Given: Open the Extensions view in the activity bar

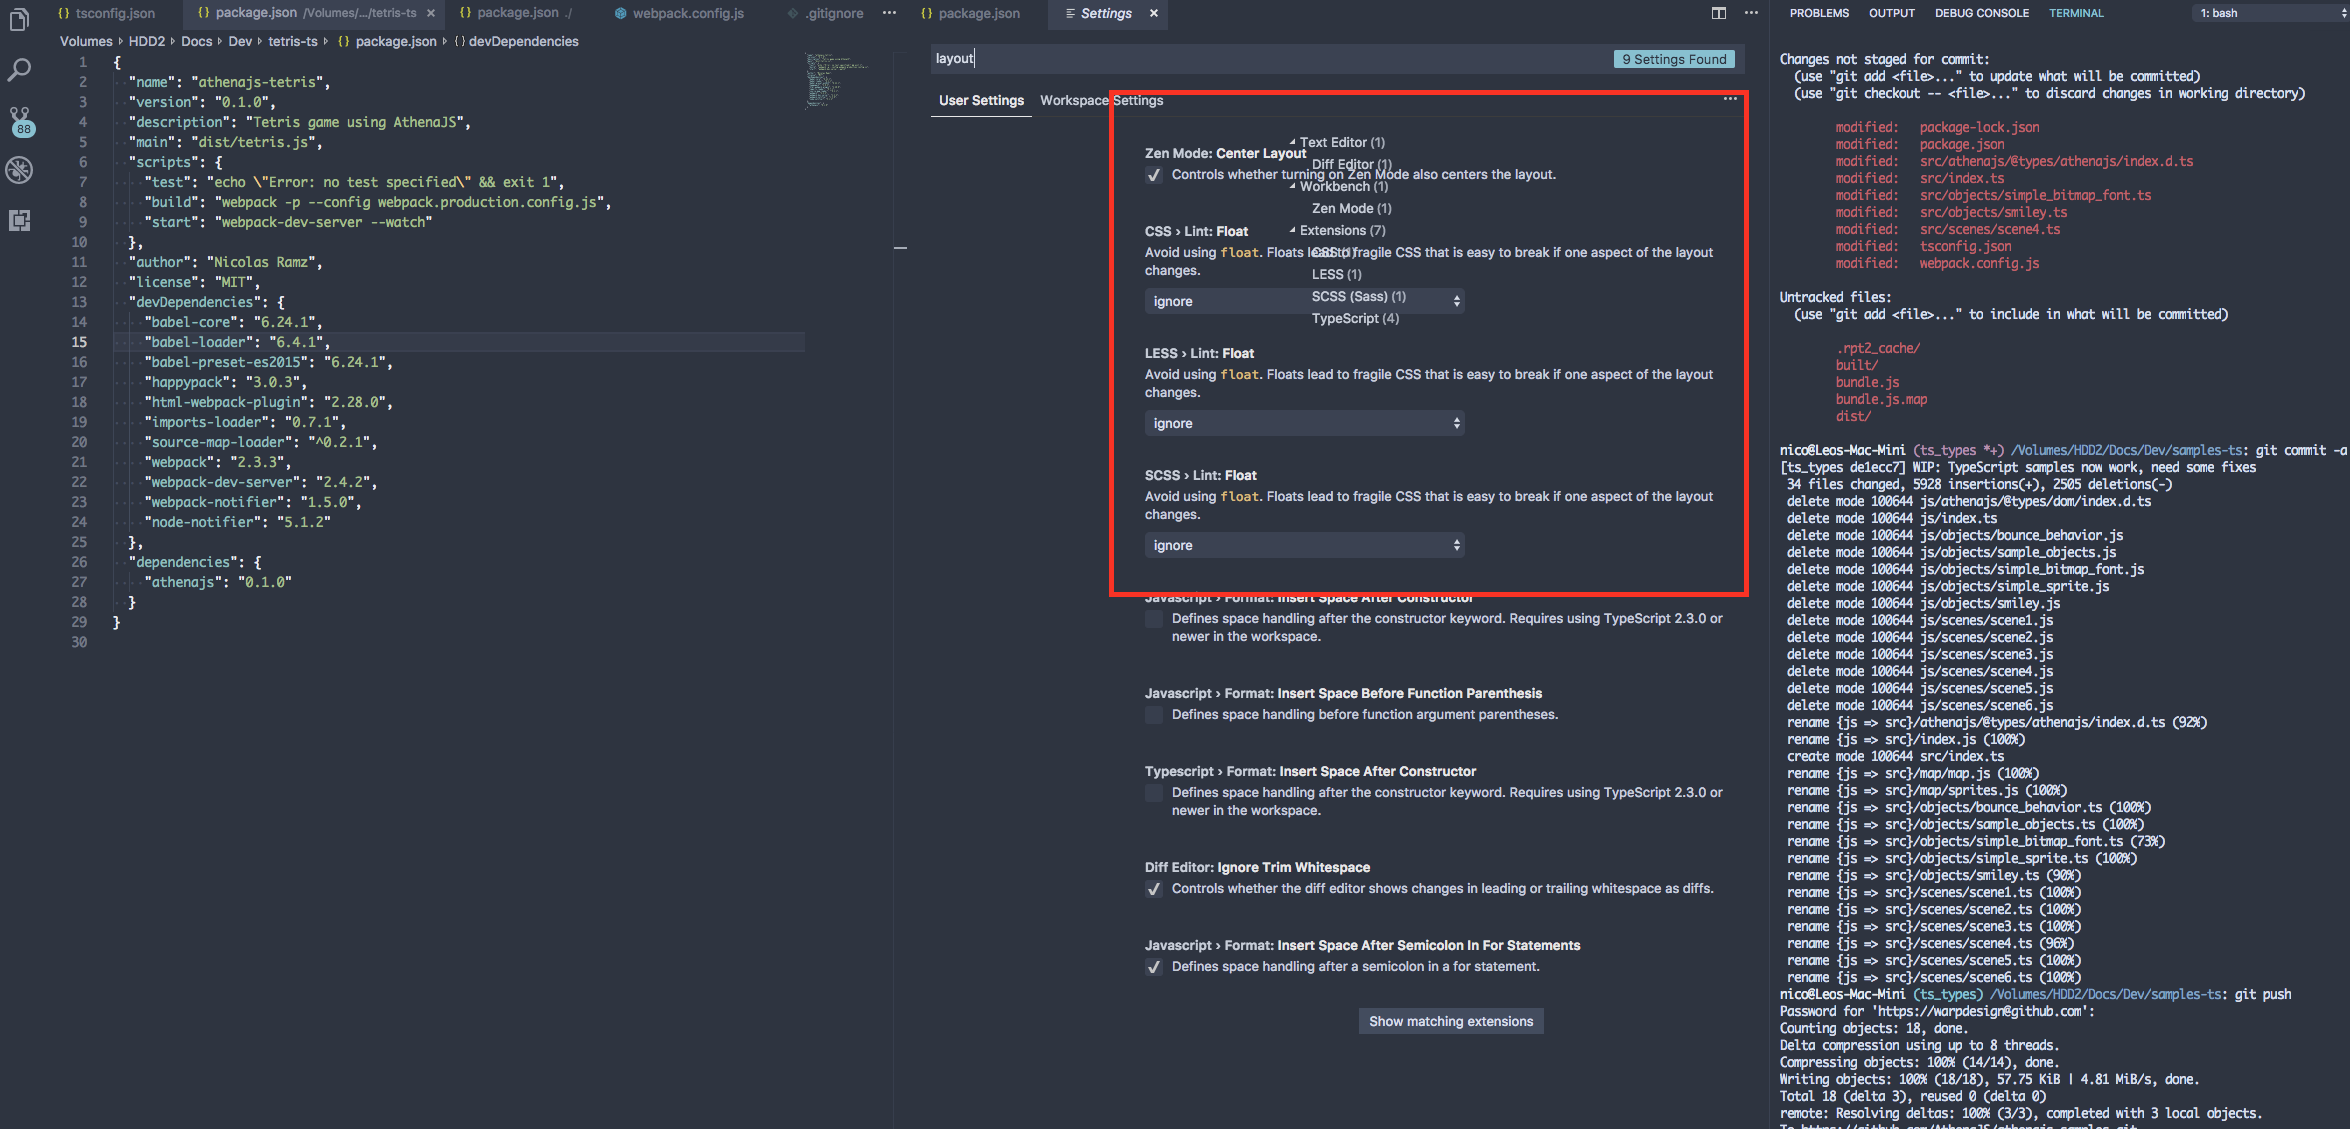Looking at the screenshot, I should [x=19, y=220].
